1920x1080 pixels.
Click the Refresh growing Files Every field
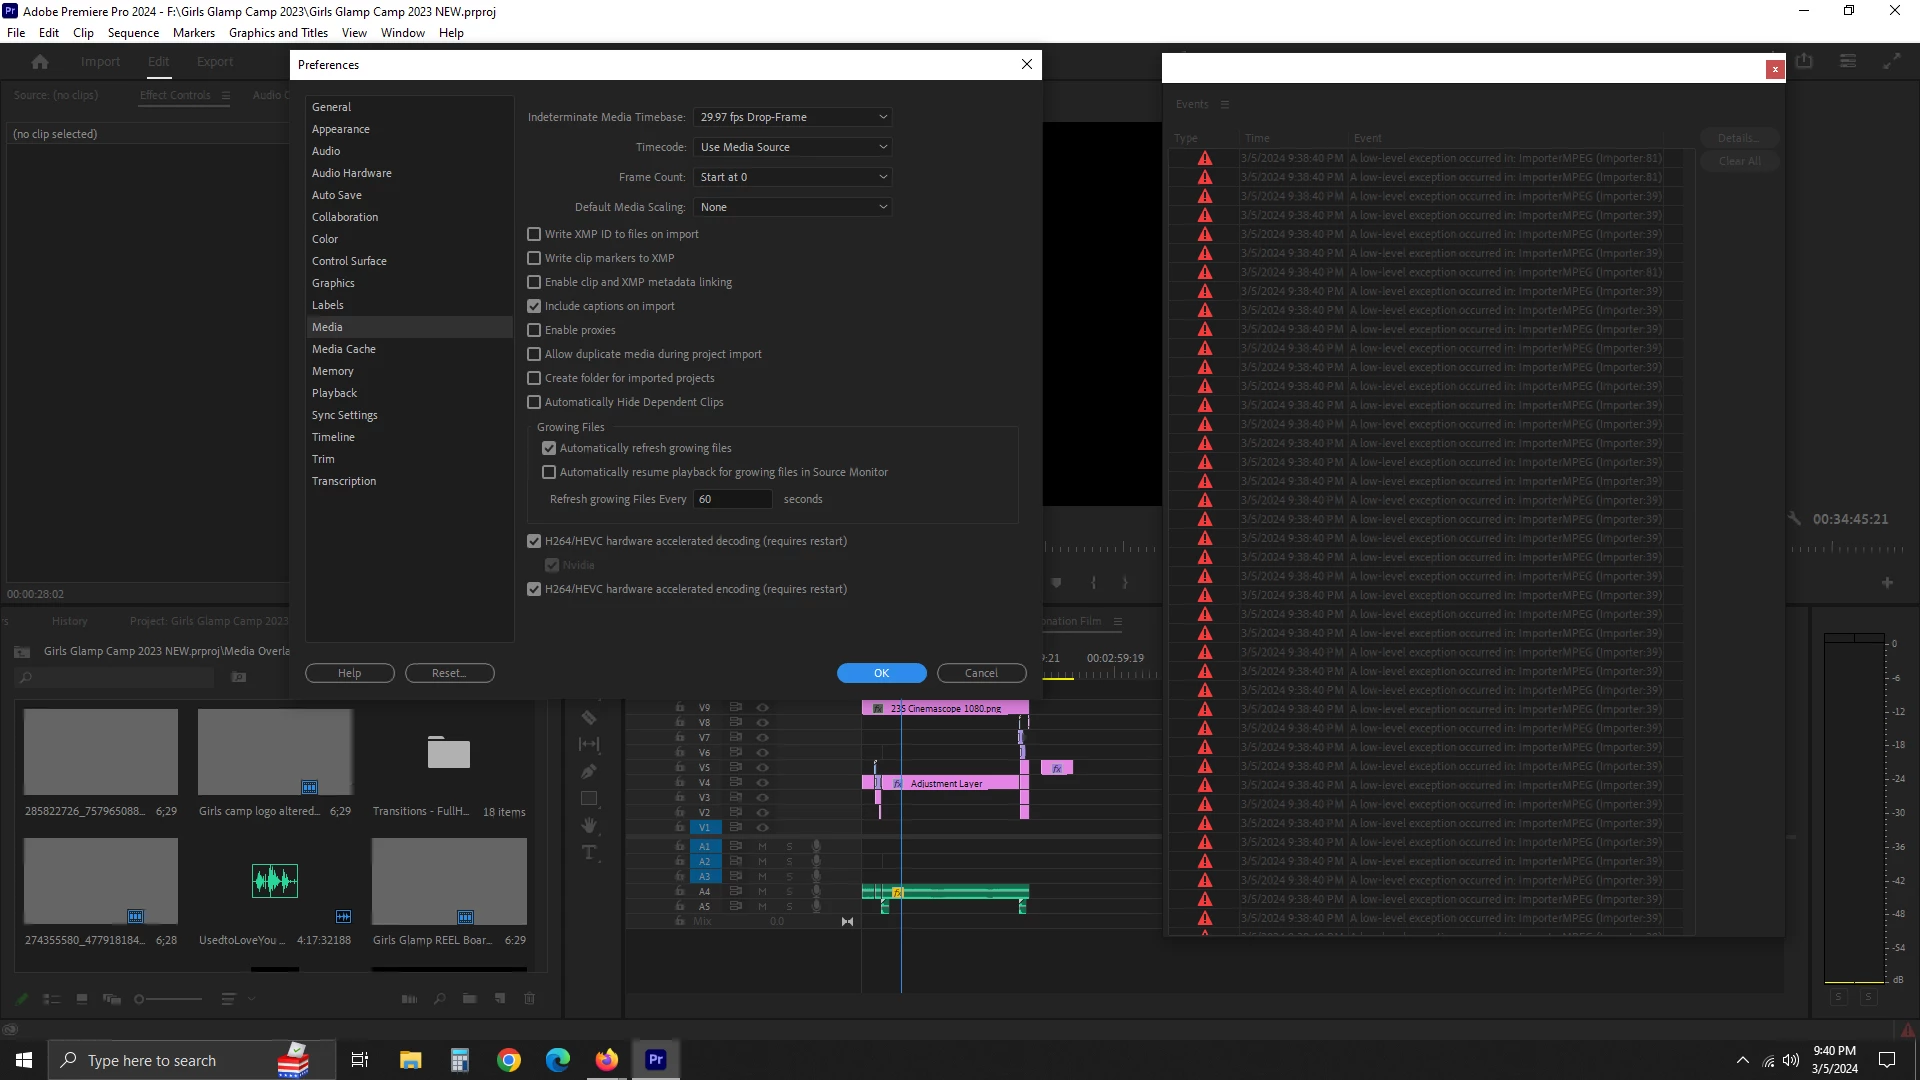coord(732,499)
